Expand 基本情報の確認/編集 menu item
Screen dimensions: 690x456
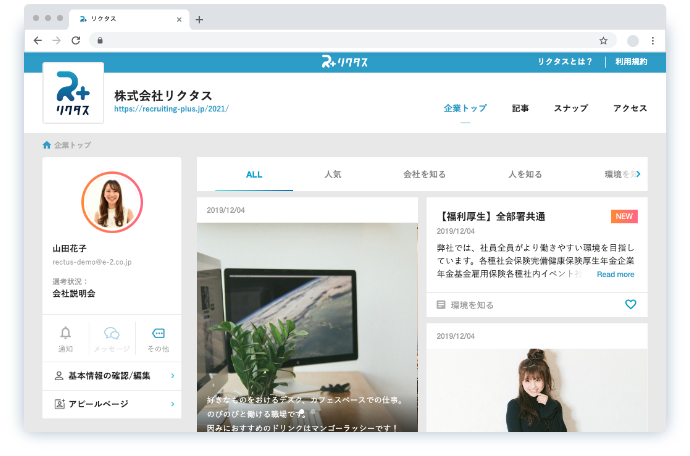pos(112,376)
